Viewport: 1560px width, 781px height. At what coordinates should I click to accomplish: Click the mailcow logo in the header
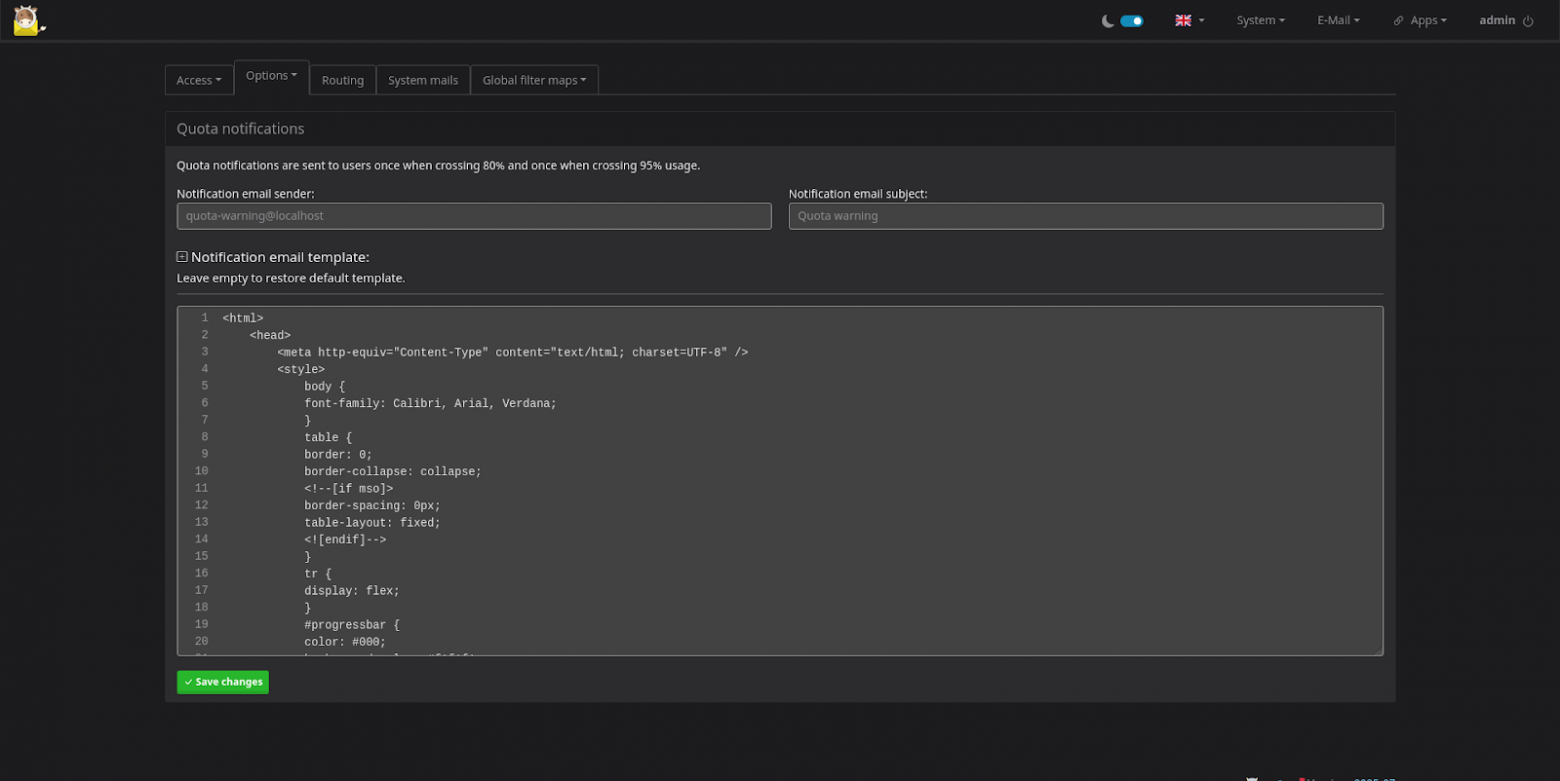pos(27,21)
